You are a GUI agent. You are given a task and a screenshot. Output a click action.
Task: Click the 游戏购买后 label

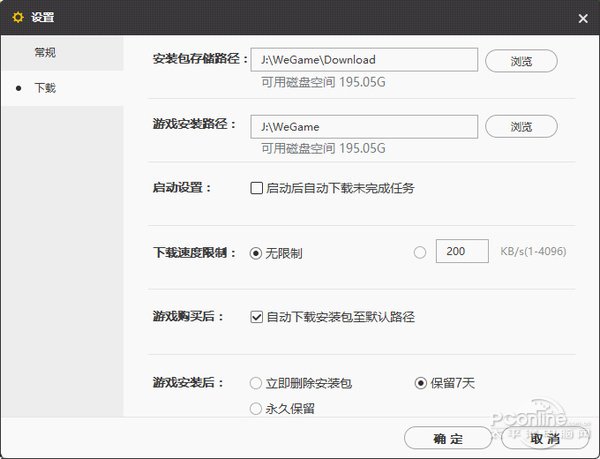click(x=188, y=316)
